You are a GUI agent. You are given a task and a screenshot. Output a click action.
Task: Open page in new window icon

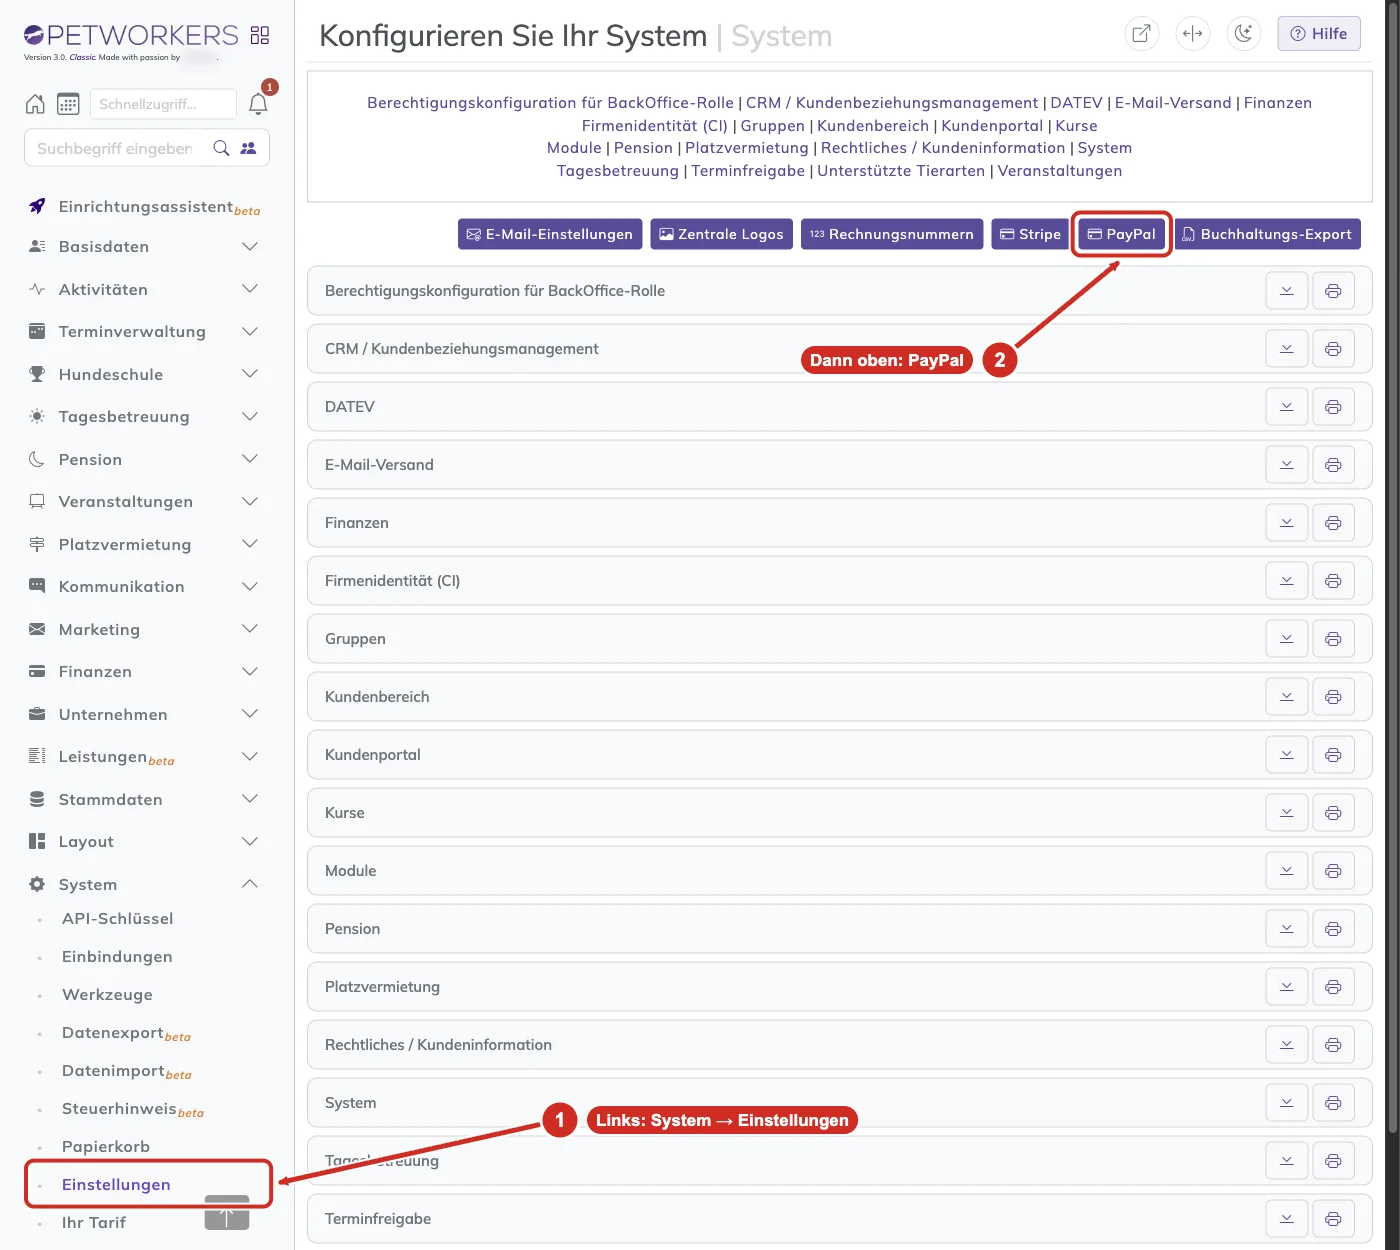1141,33
